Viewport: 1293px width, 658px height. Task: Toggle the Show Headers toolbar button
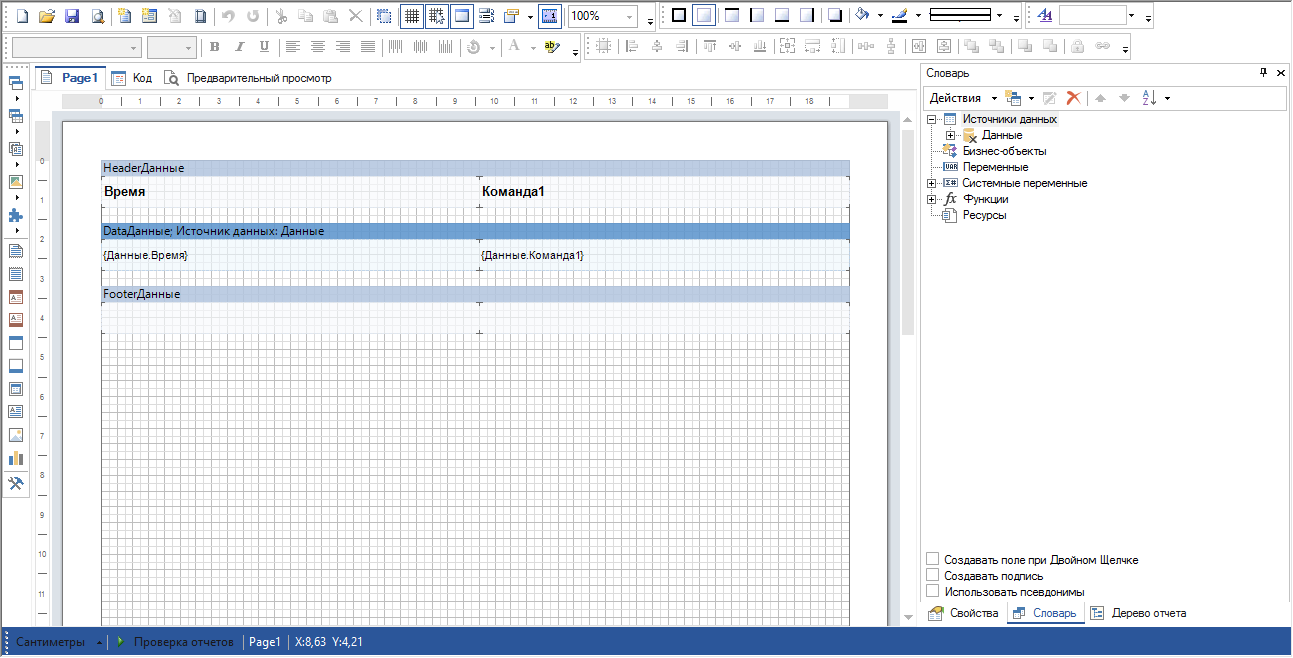461,16
